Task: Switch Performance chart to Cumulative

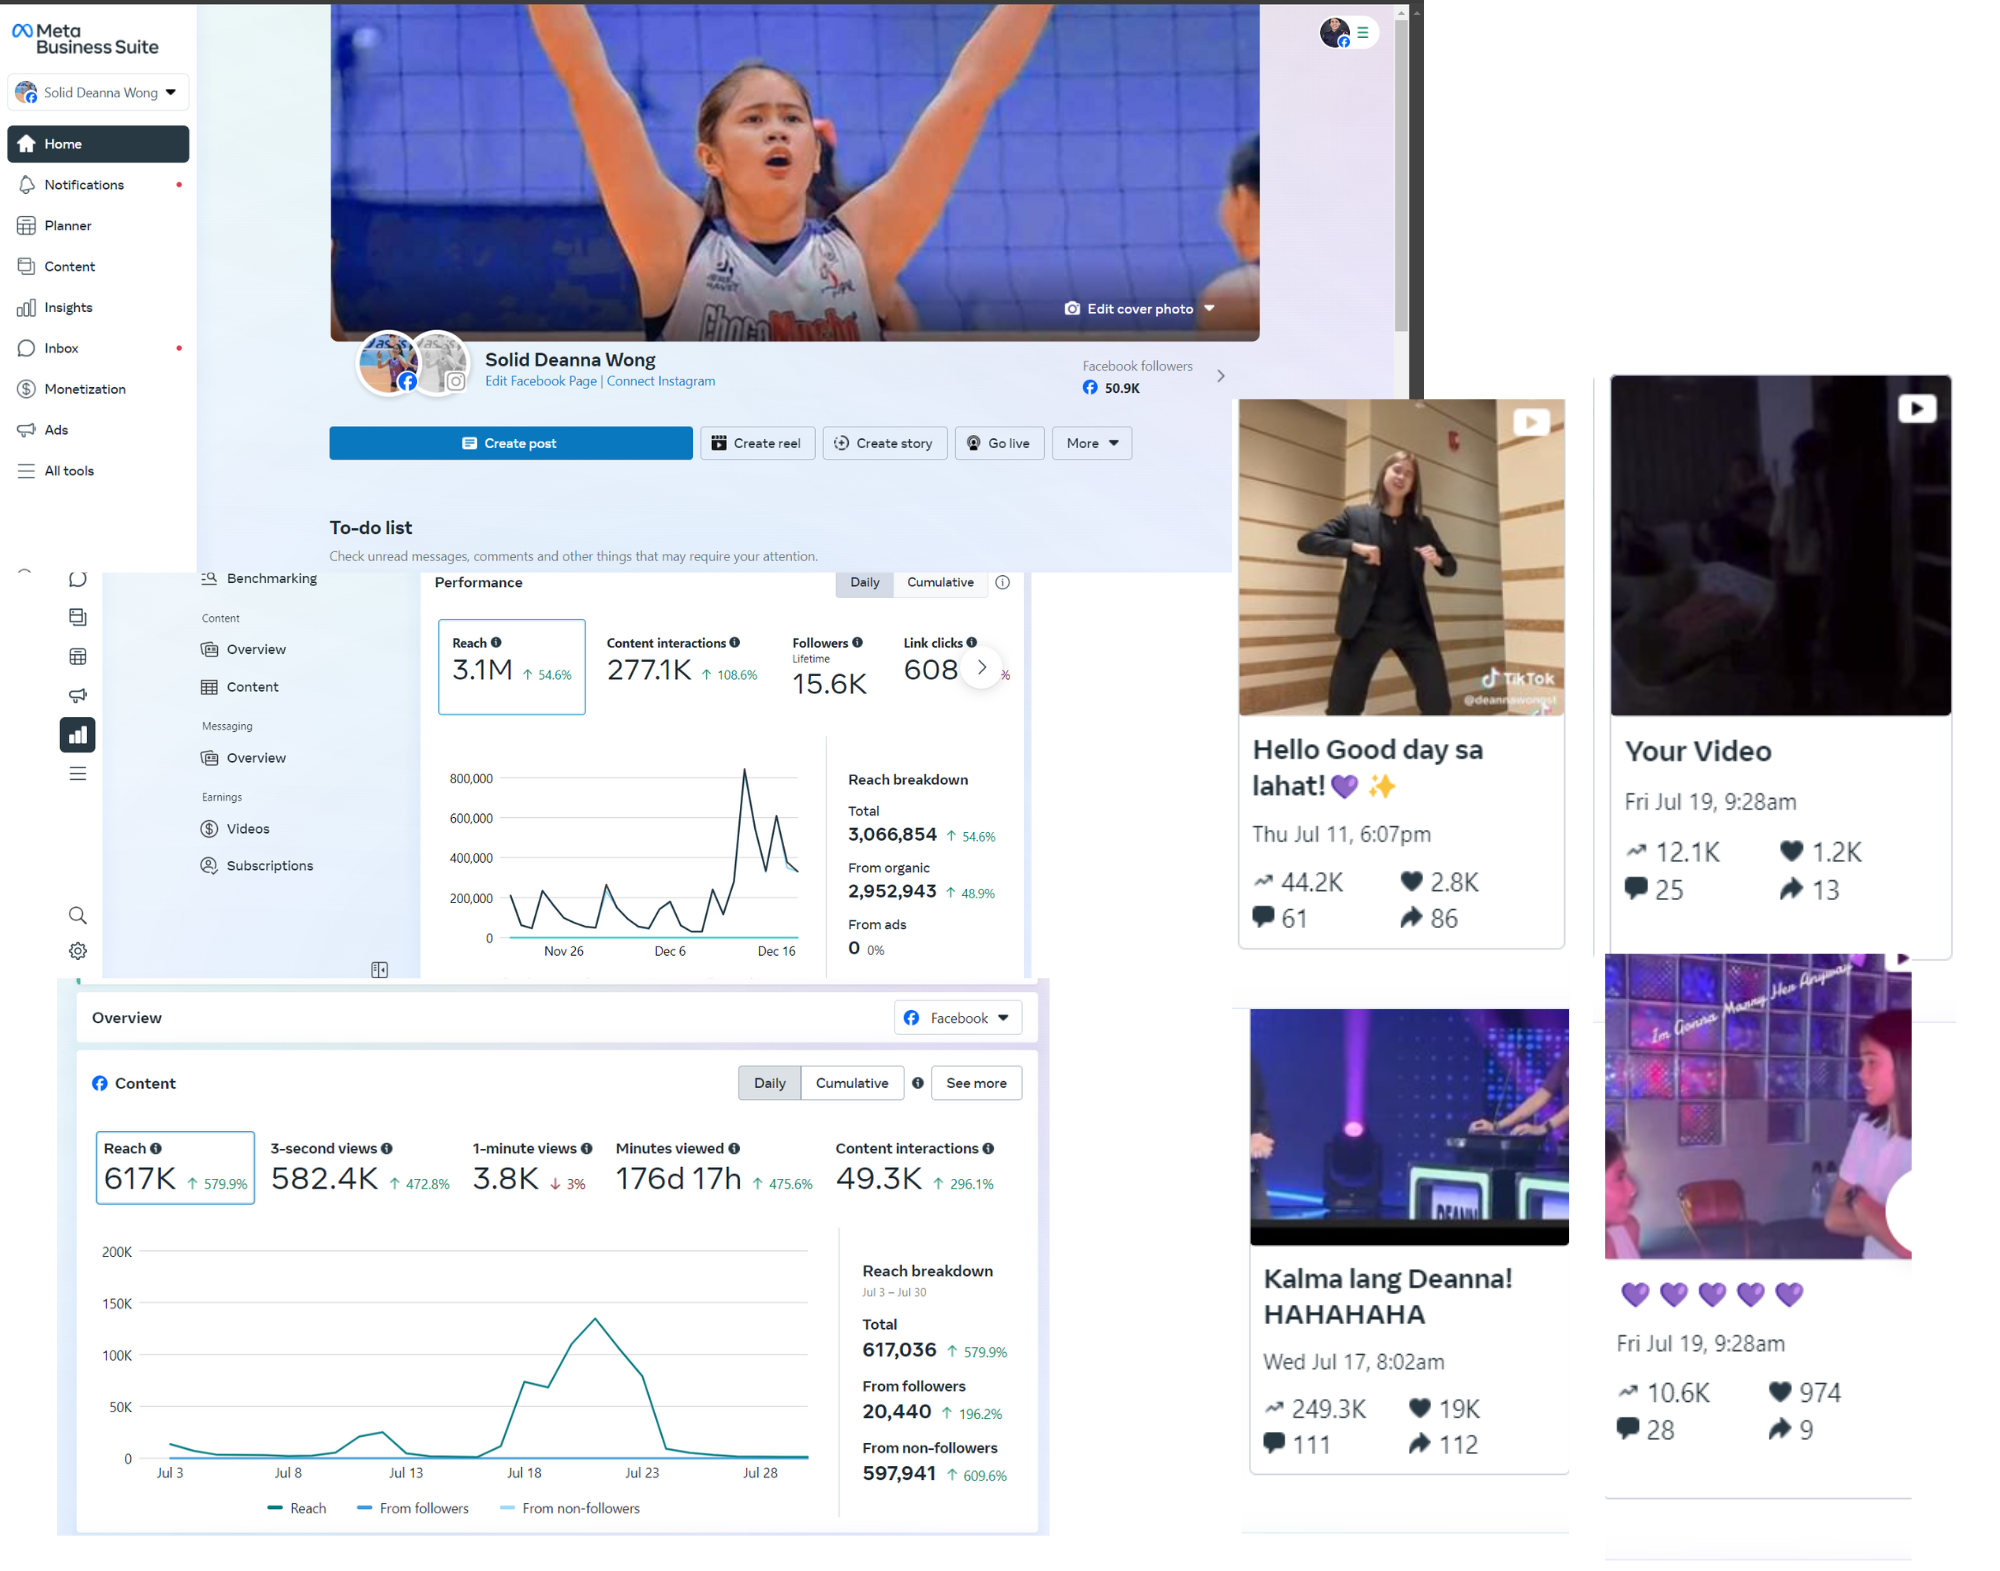Action: pyautogui.click(x=939, y=583)
